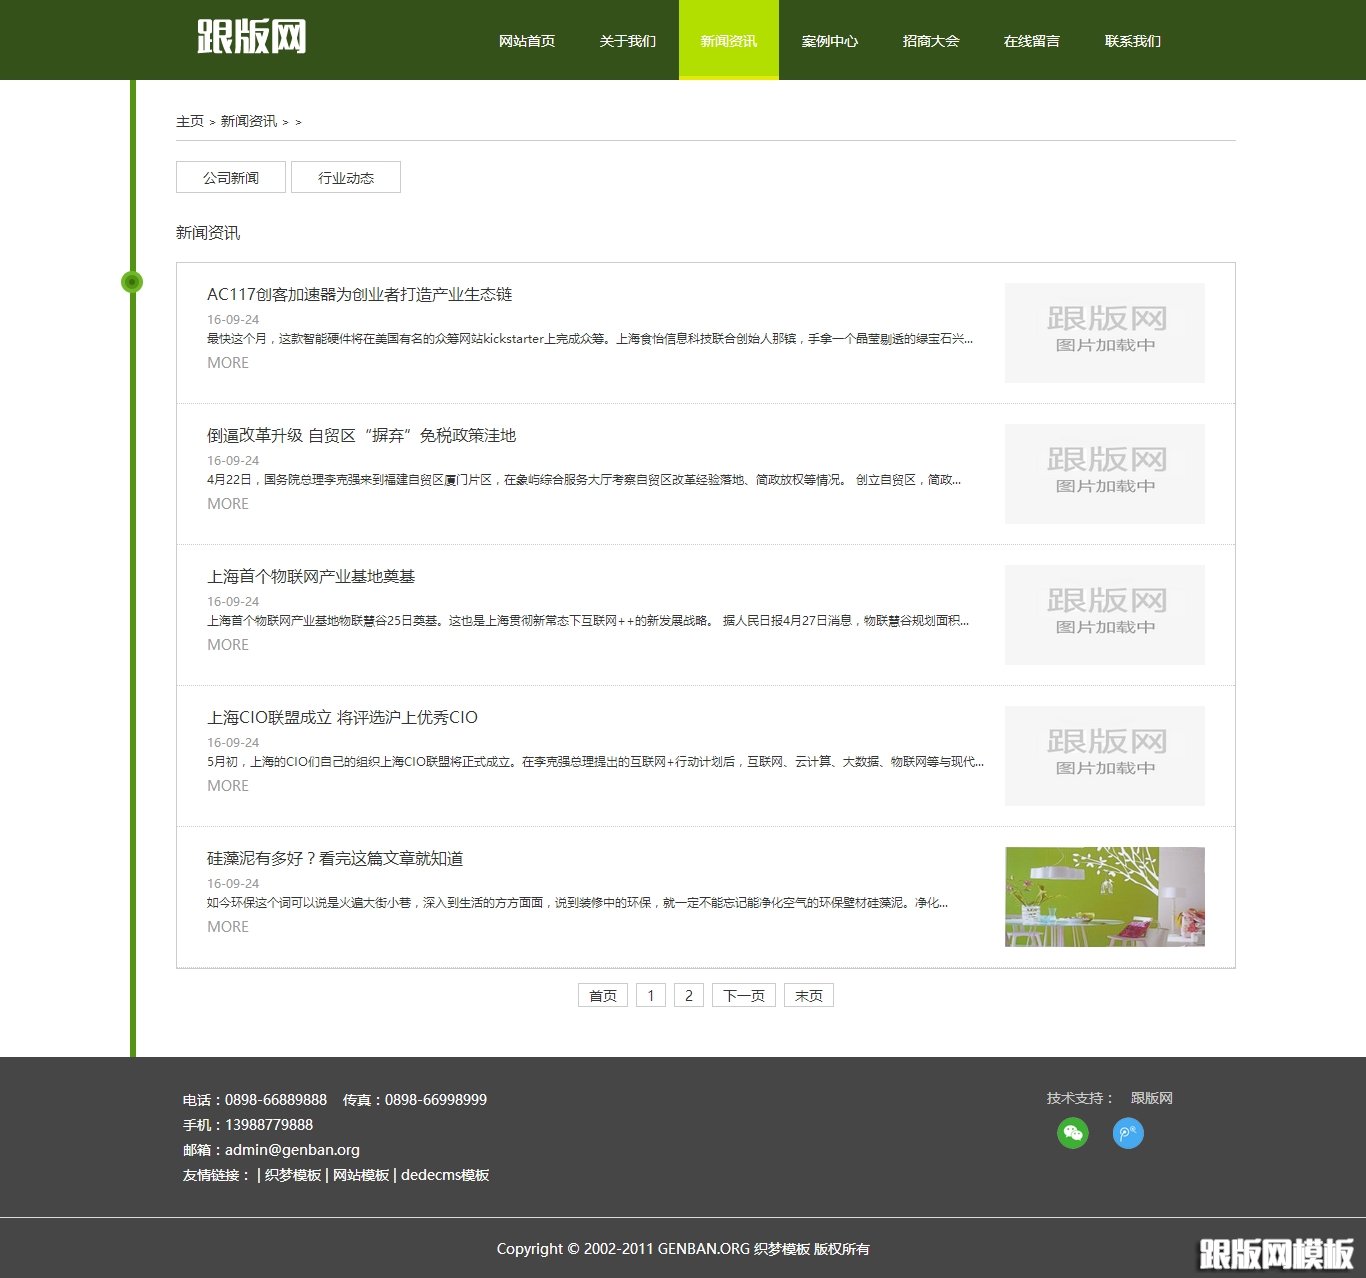Viewport: 1366px width, 1278px height.
Task: Click the blue Tencent Weibo icon
Action: pos(1128,1133)
